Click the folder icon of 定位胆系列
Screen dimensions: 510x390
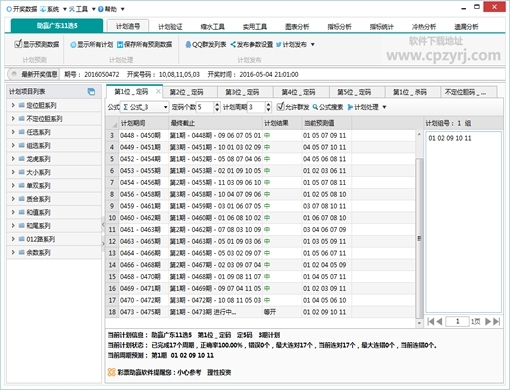coord(22,105)
